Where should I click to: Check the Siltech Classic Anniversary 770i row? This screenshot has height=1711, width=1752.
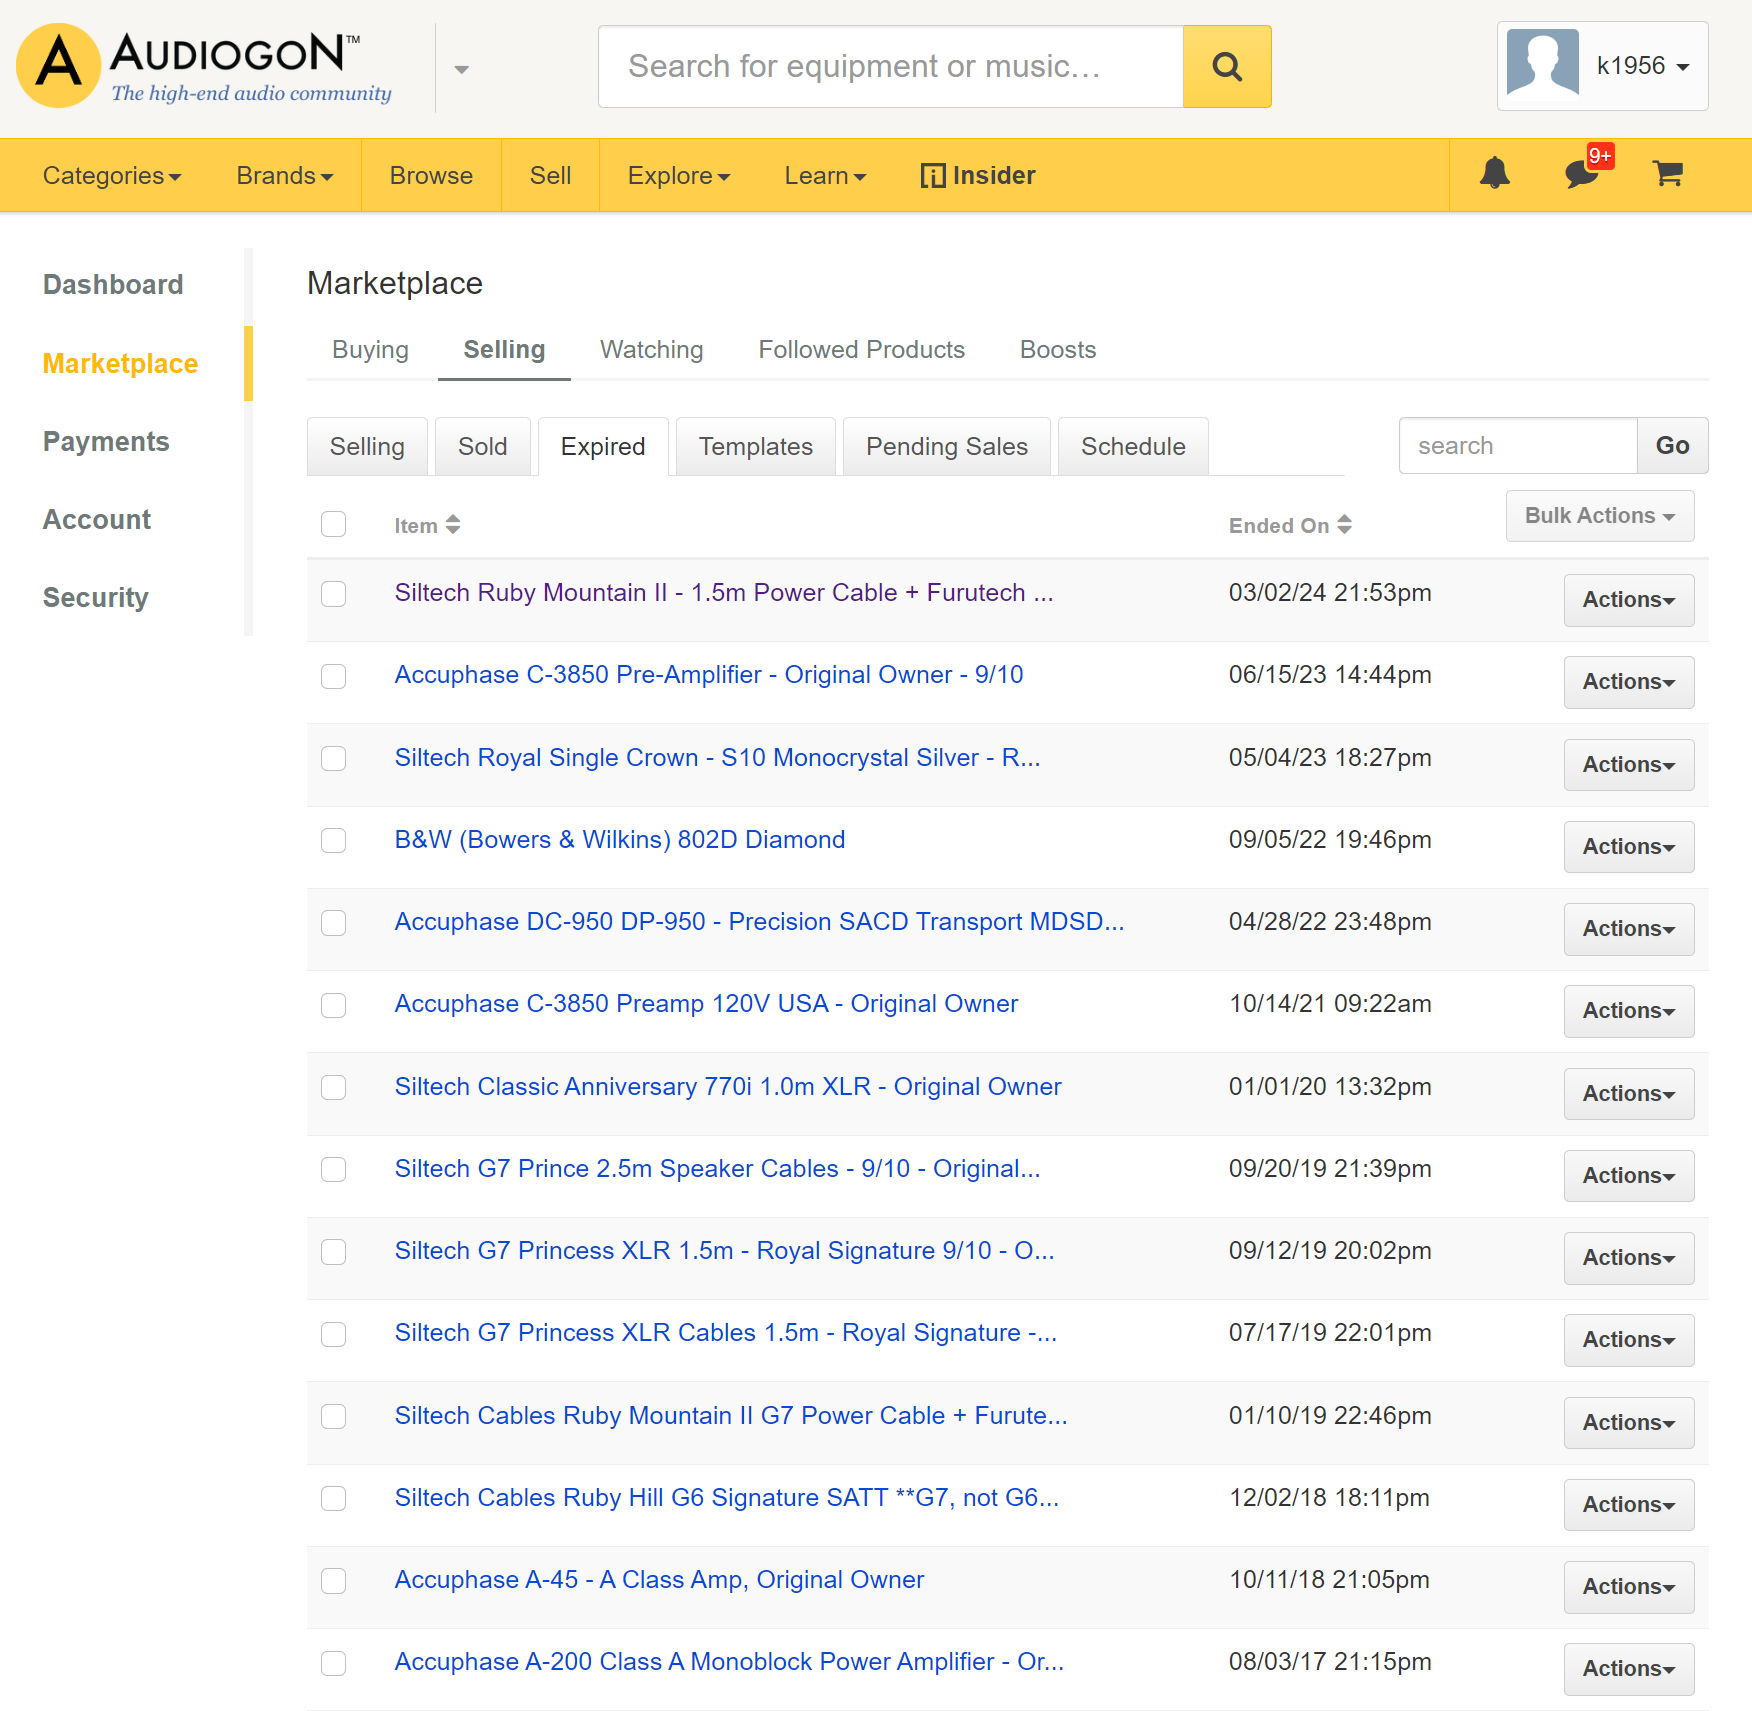point(333,1087)
